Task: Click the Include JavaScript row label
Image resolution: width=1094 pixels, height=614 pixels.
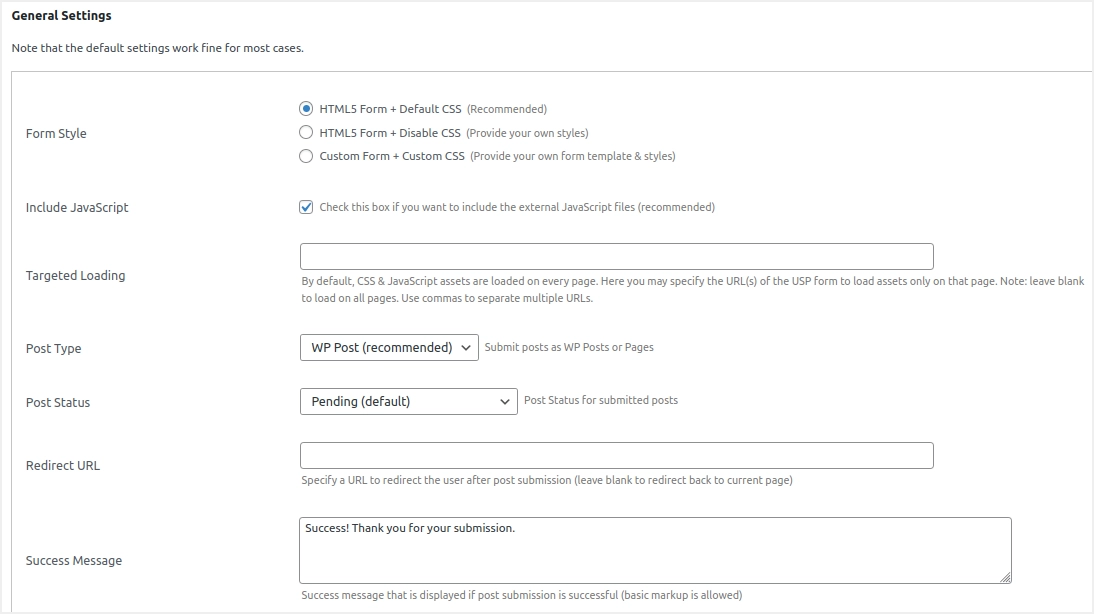Action: coord(77,208)
